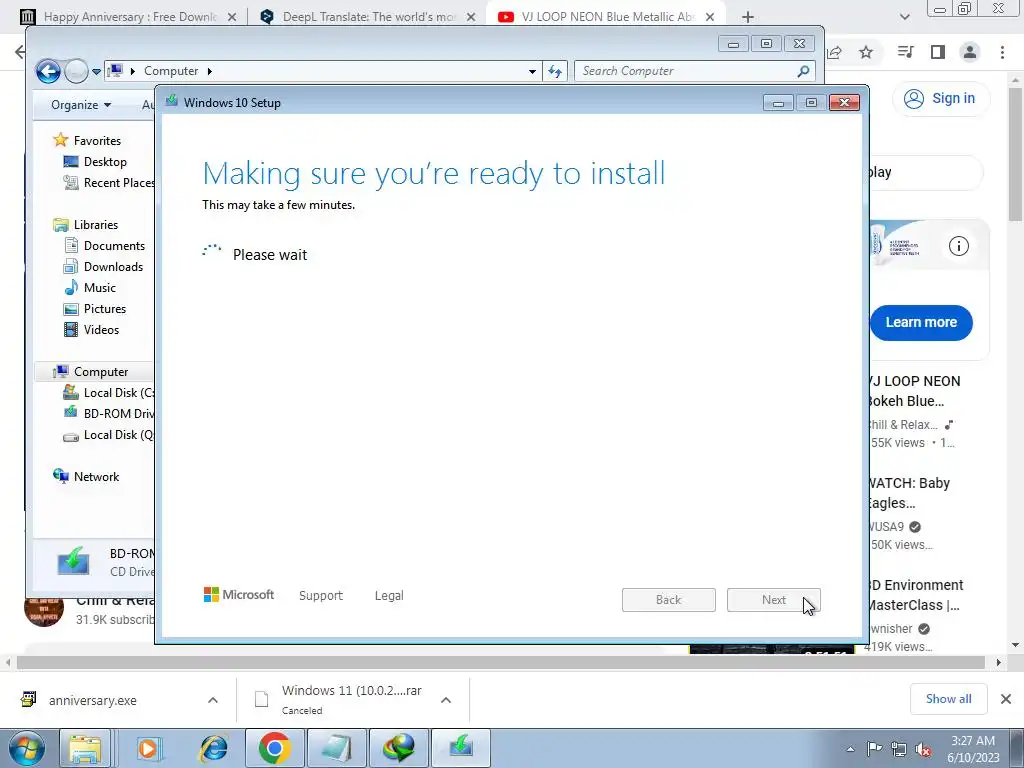Open a new Chrome tab
The height and width of the screenshot is (768, 1024).
tap(748, 18)
